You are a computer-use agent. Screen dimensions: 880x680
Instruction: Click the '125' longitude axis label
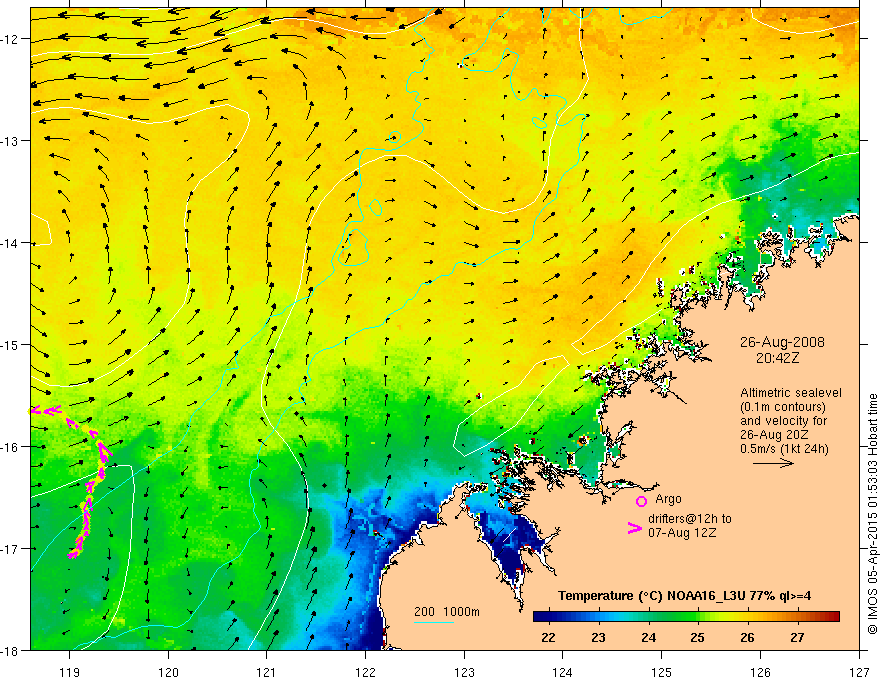(x=662, y=672)
